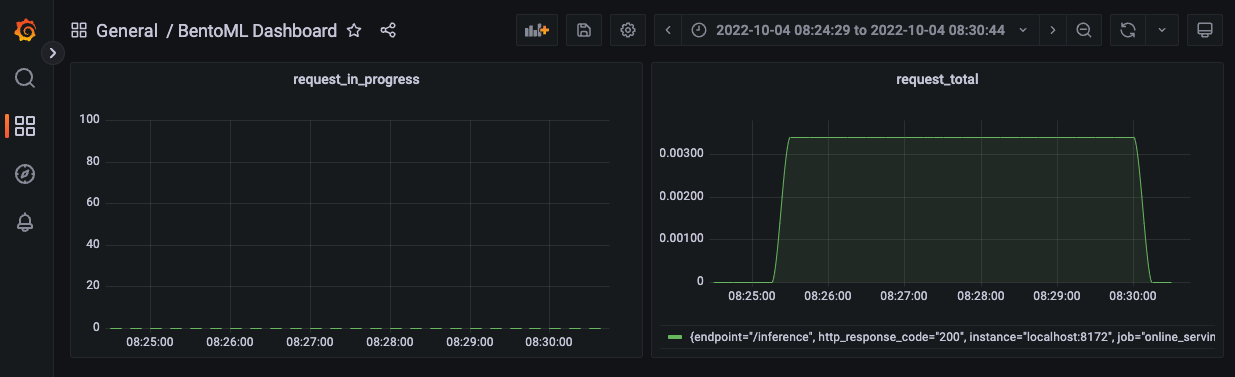Screen dimensions: 1235x377
Task: Click the 08:25:00 label in request_total
Action: tap(751, 296)
